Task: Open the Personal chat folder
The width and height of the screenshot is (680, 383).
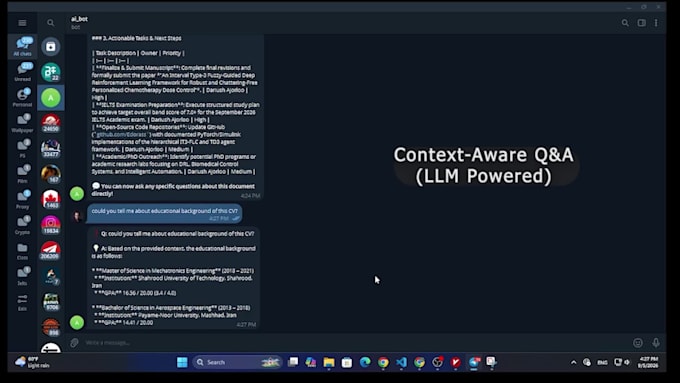Action: coord(22,97)
